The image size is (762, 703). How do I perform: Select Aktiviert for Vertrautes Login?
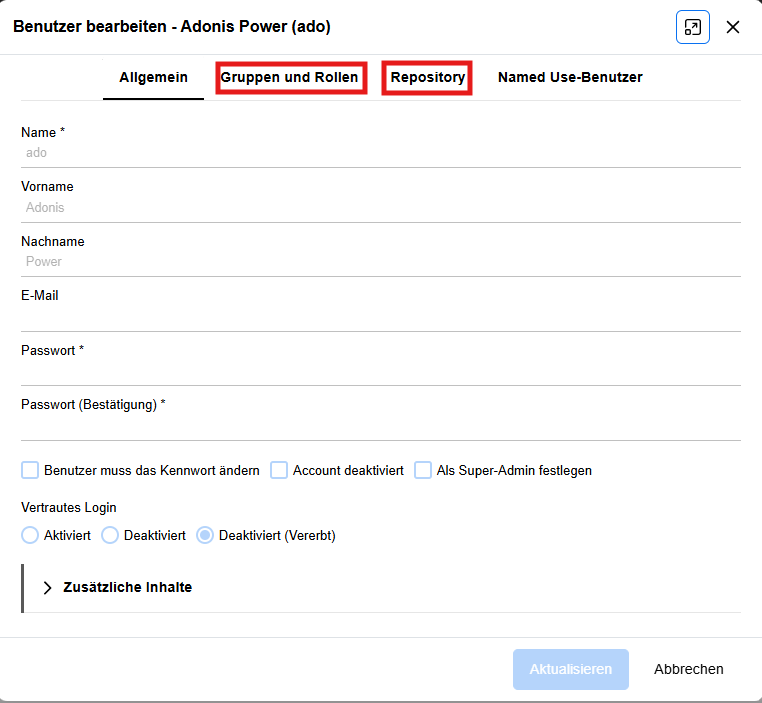click(30, 535)
